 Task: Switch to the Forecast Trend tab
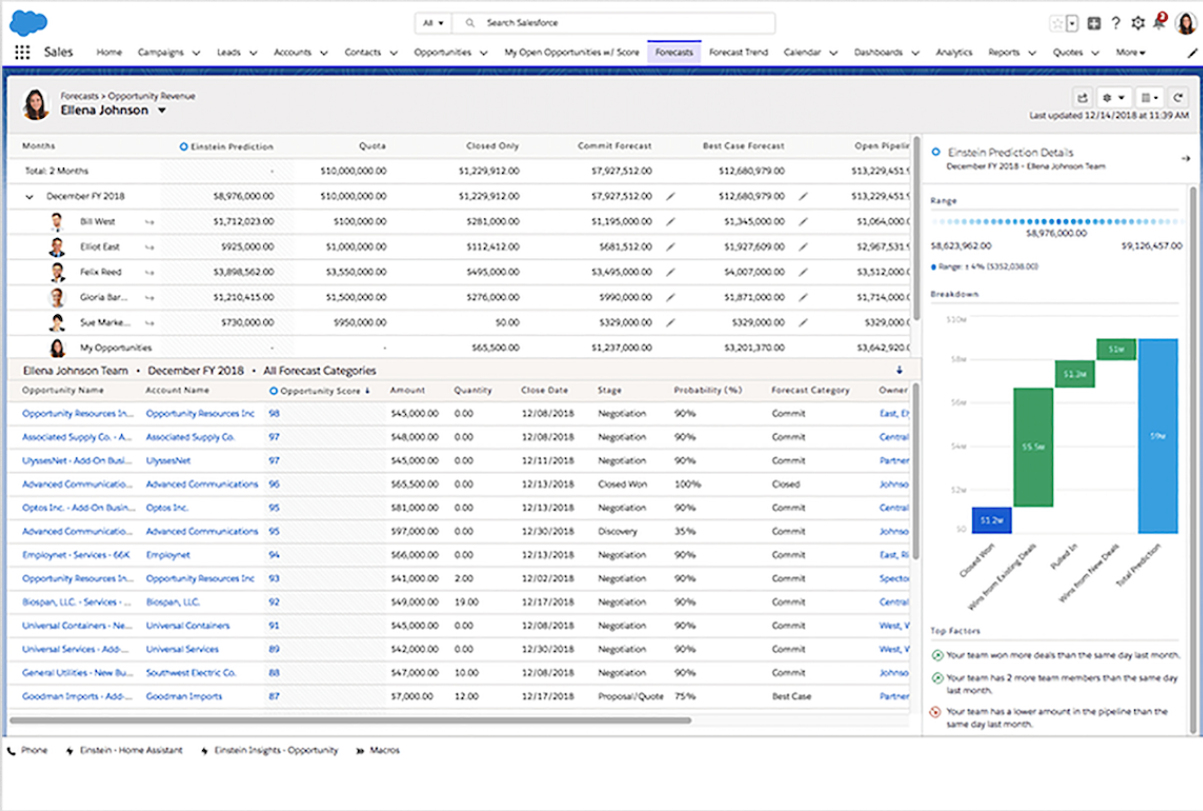738,52
